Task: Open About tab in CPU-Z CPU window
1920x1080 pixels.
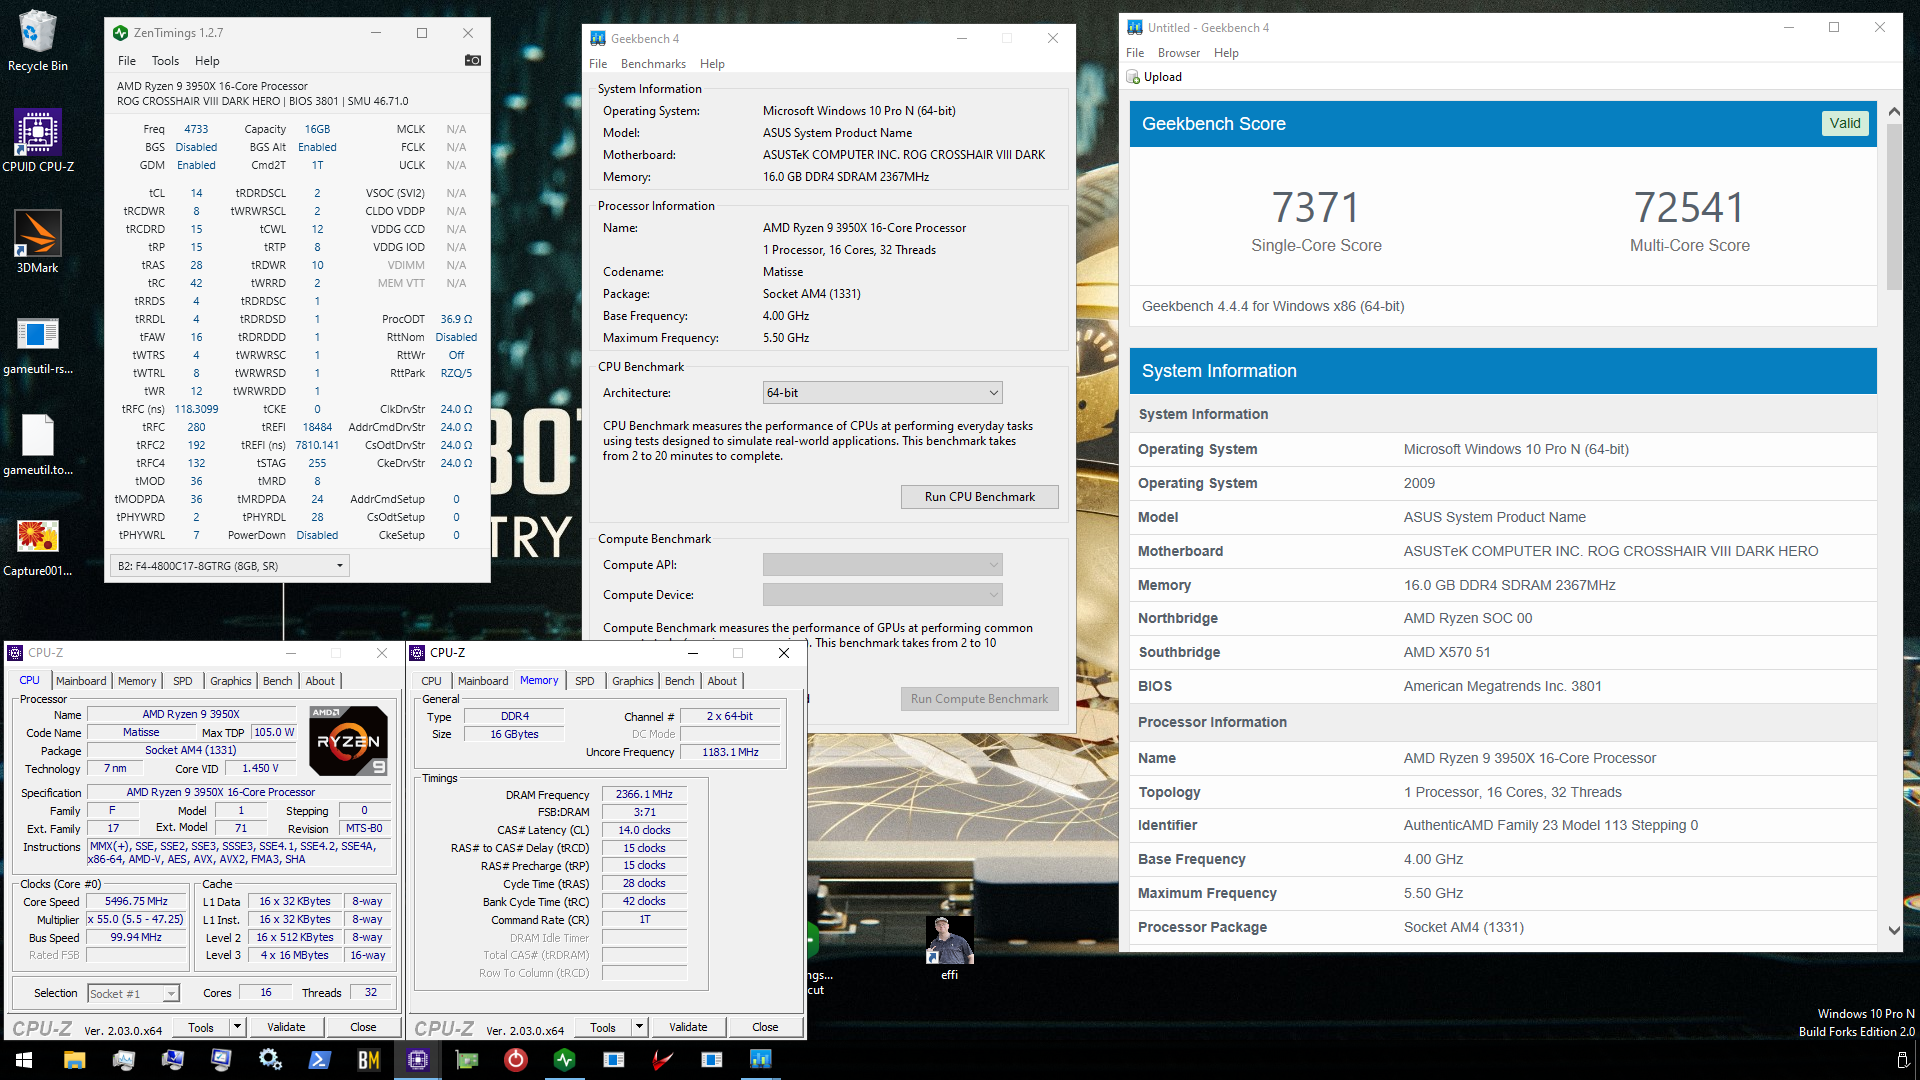Action: pyautogui.click(x=320, y=681)
